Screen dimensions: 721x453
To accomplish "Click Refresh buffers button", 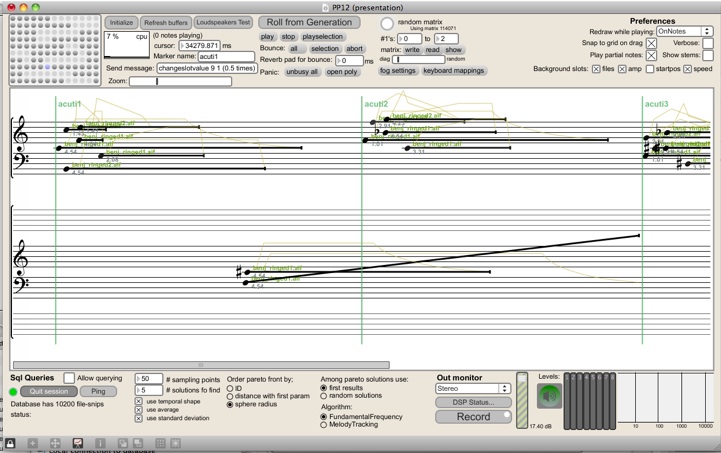I will coord(166,23).
